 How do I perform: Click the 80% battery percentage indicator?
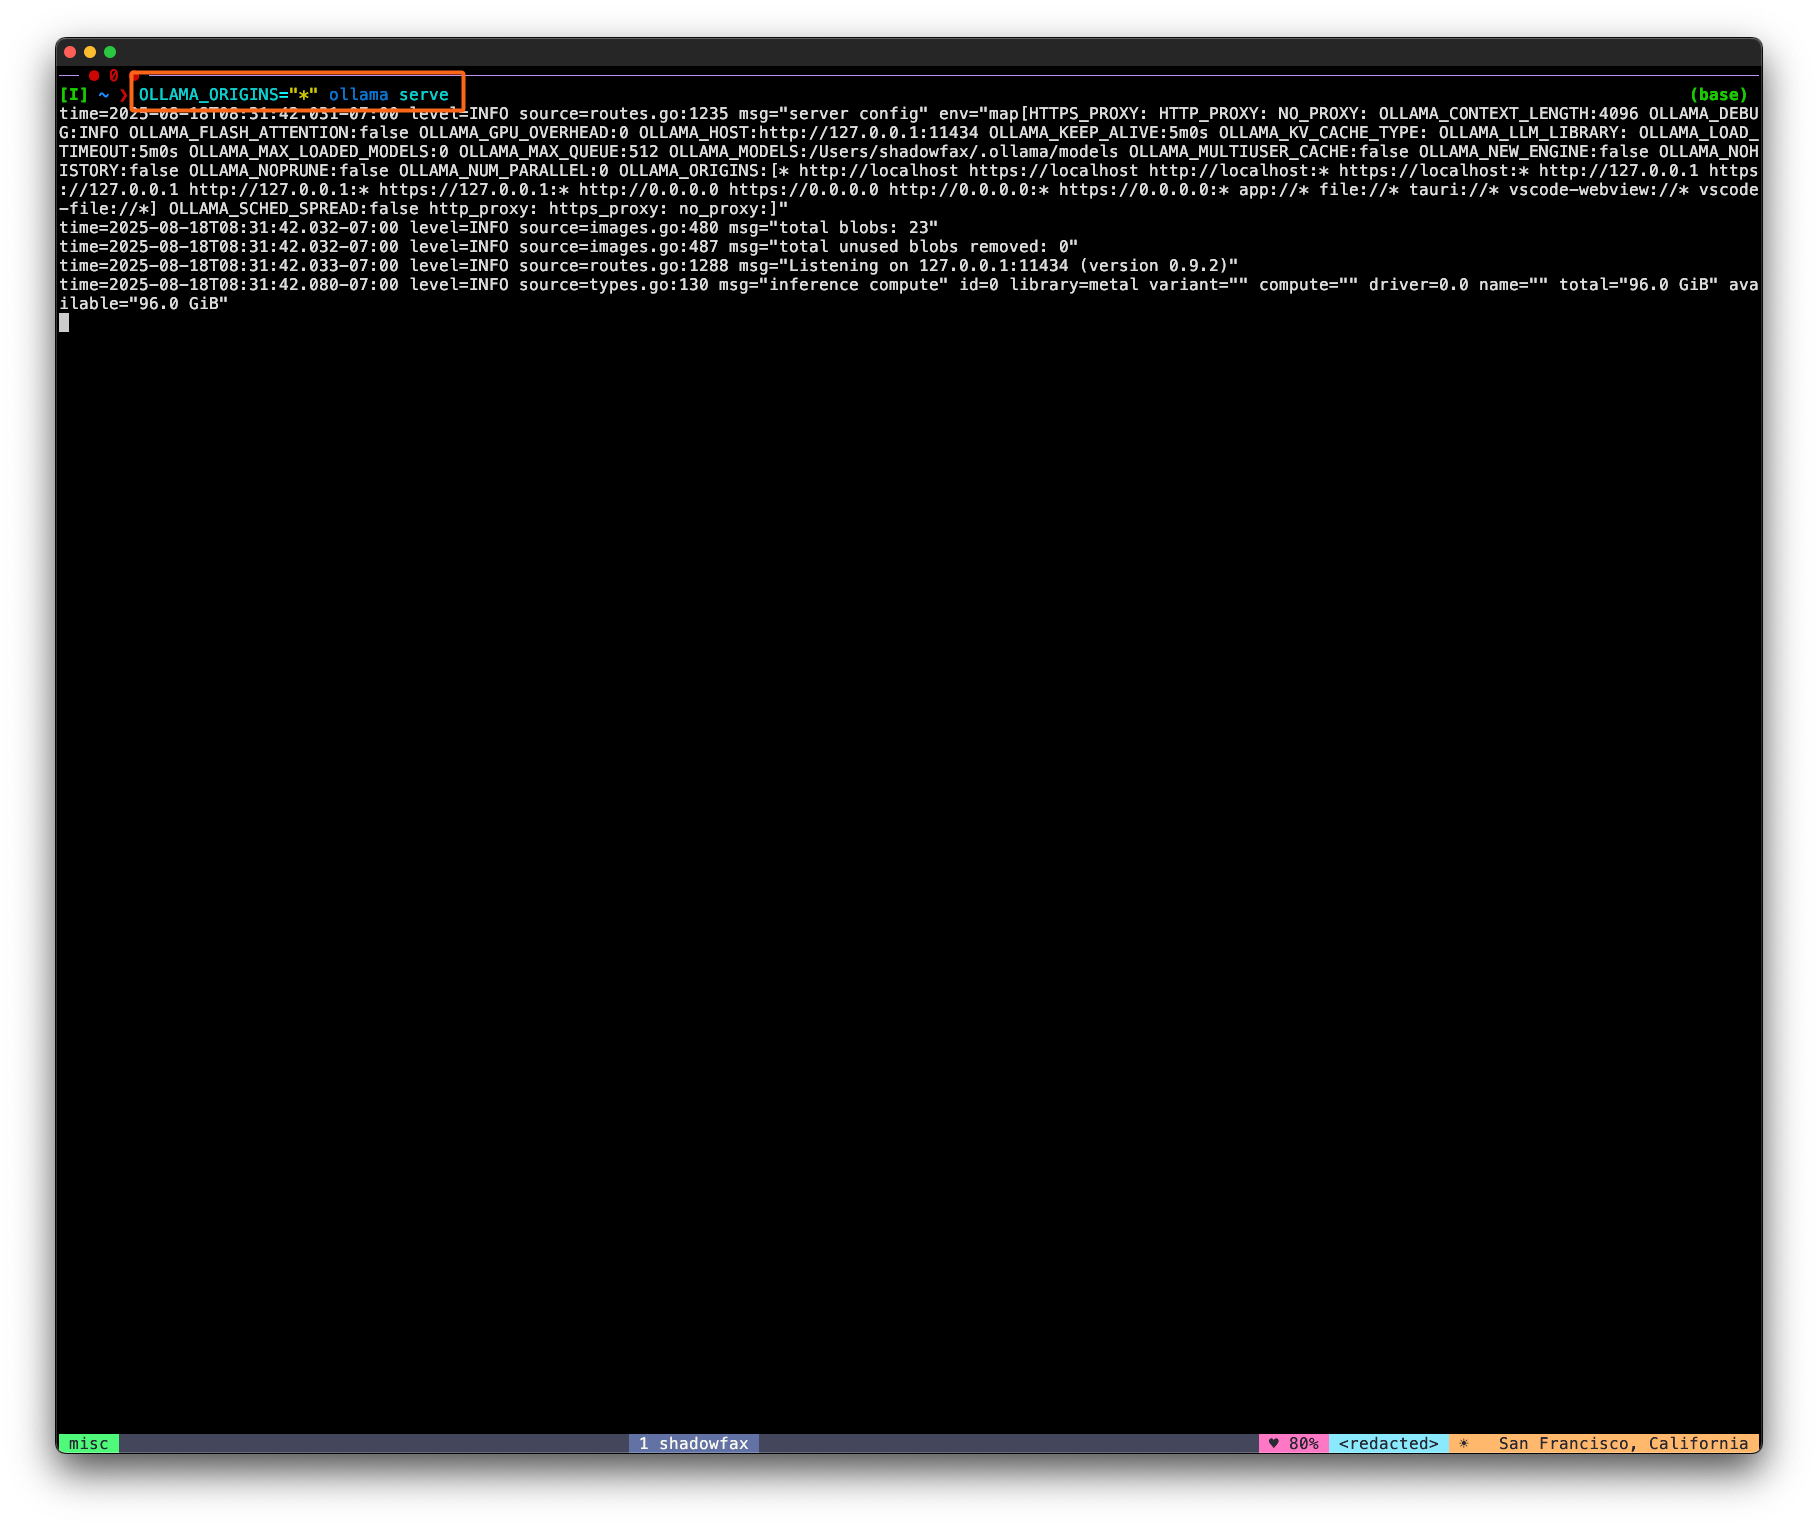1304,1443
